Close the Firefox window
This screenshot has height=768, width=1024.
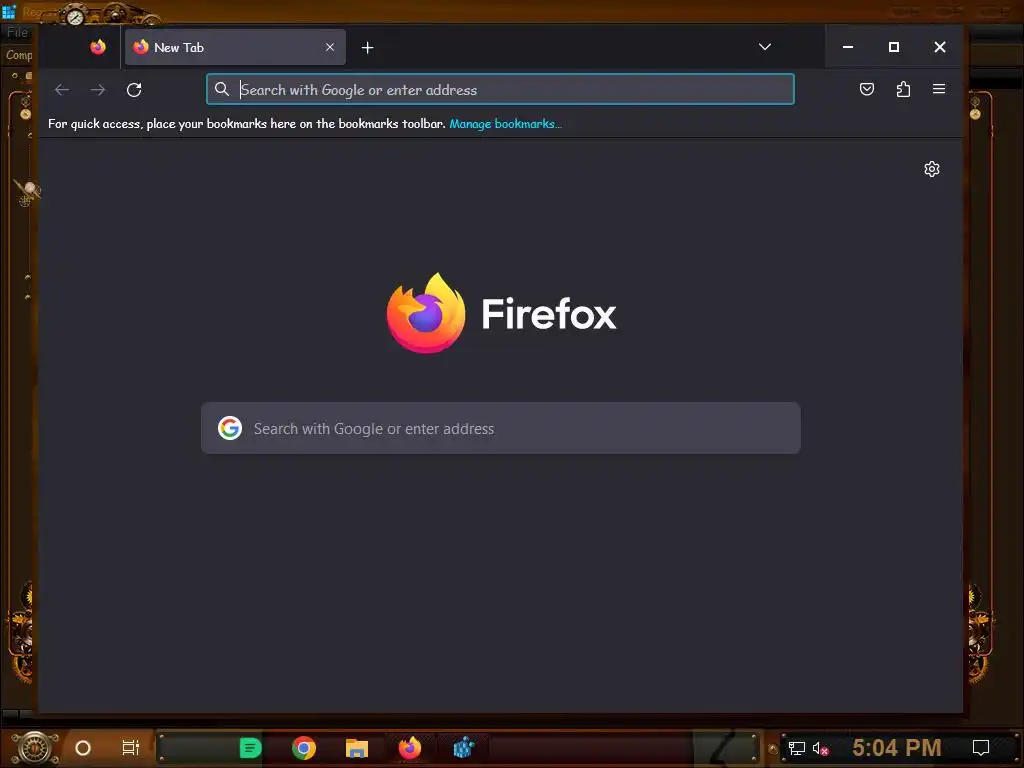pyautogui.click(x=940, y=47)
